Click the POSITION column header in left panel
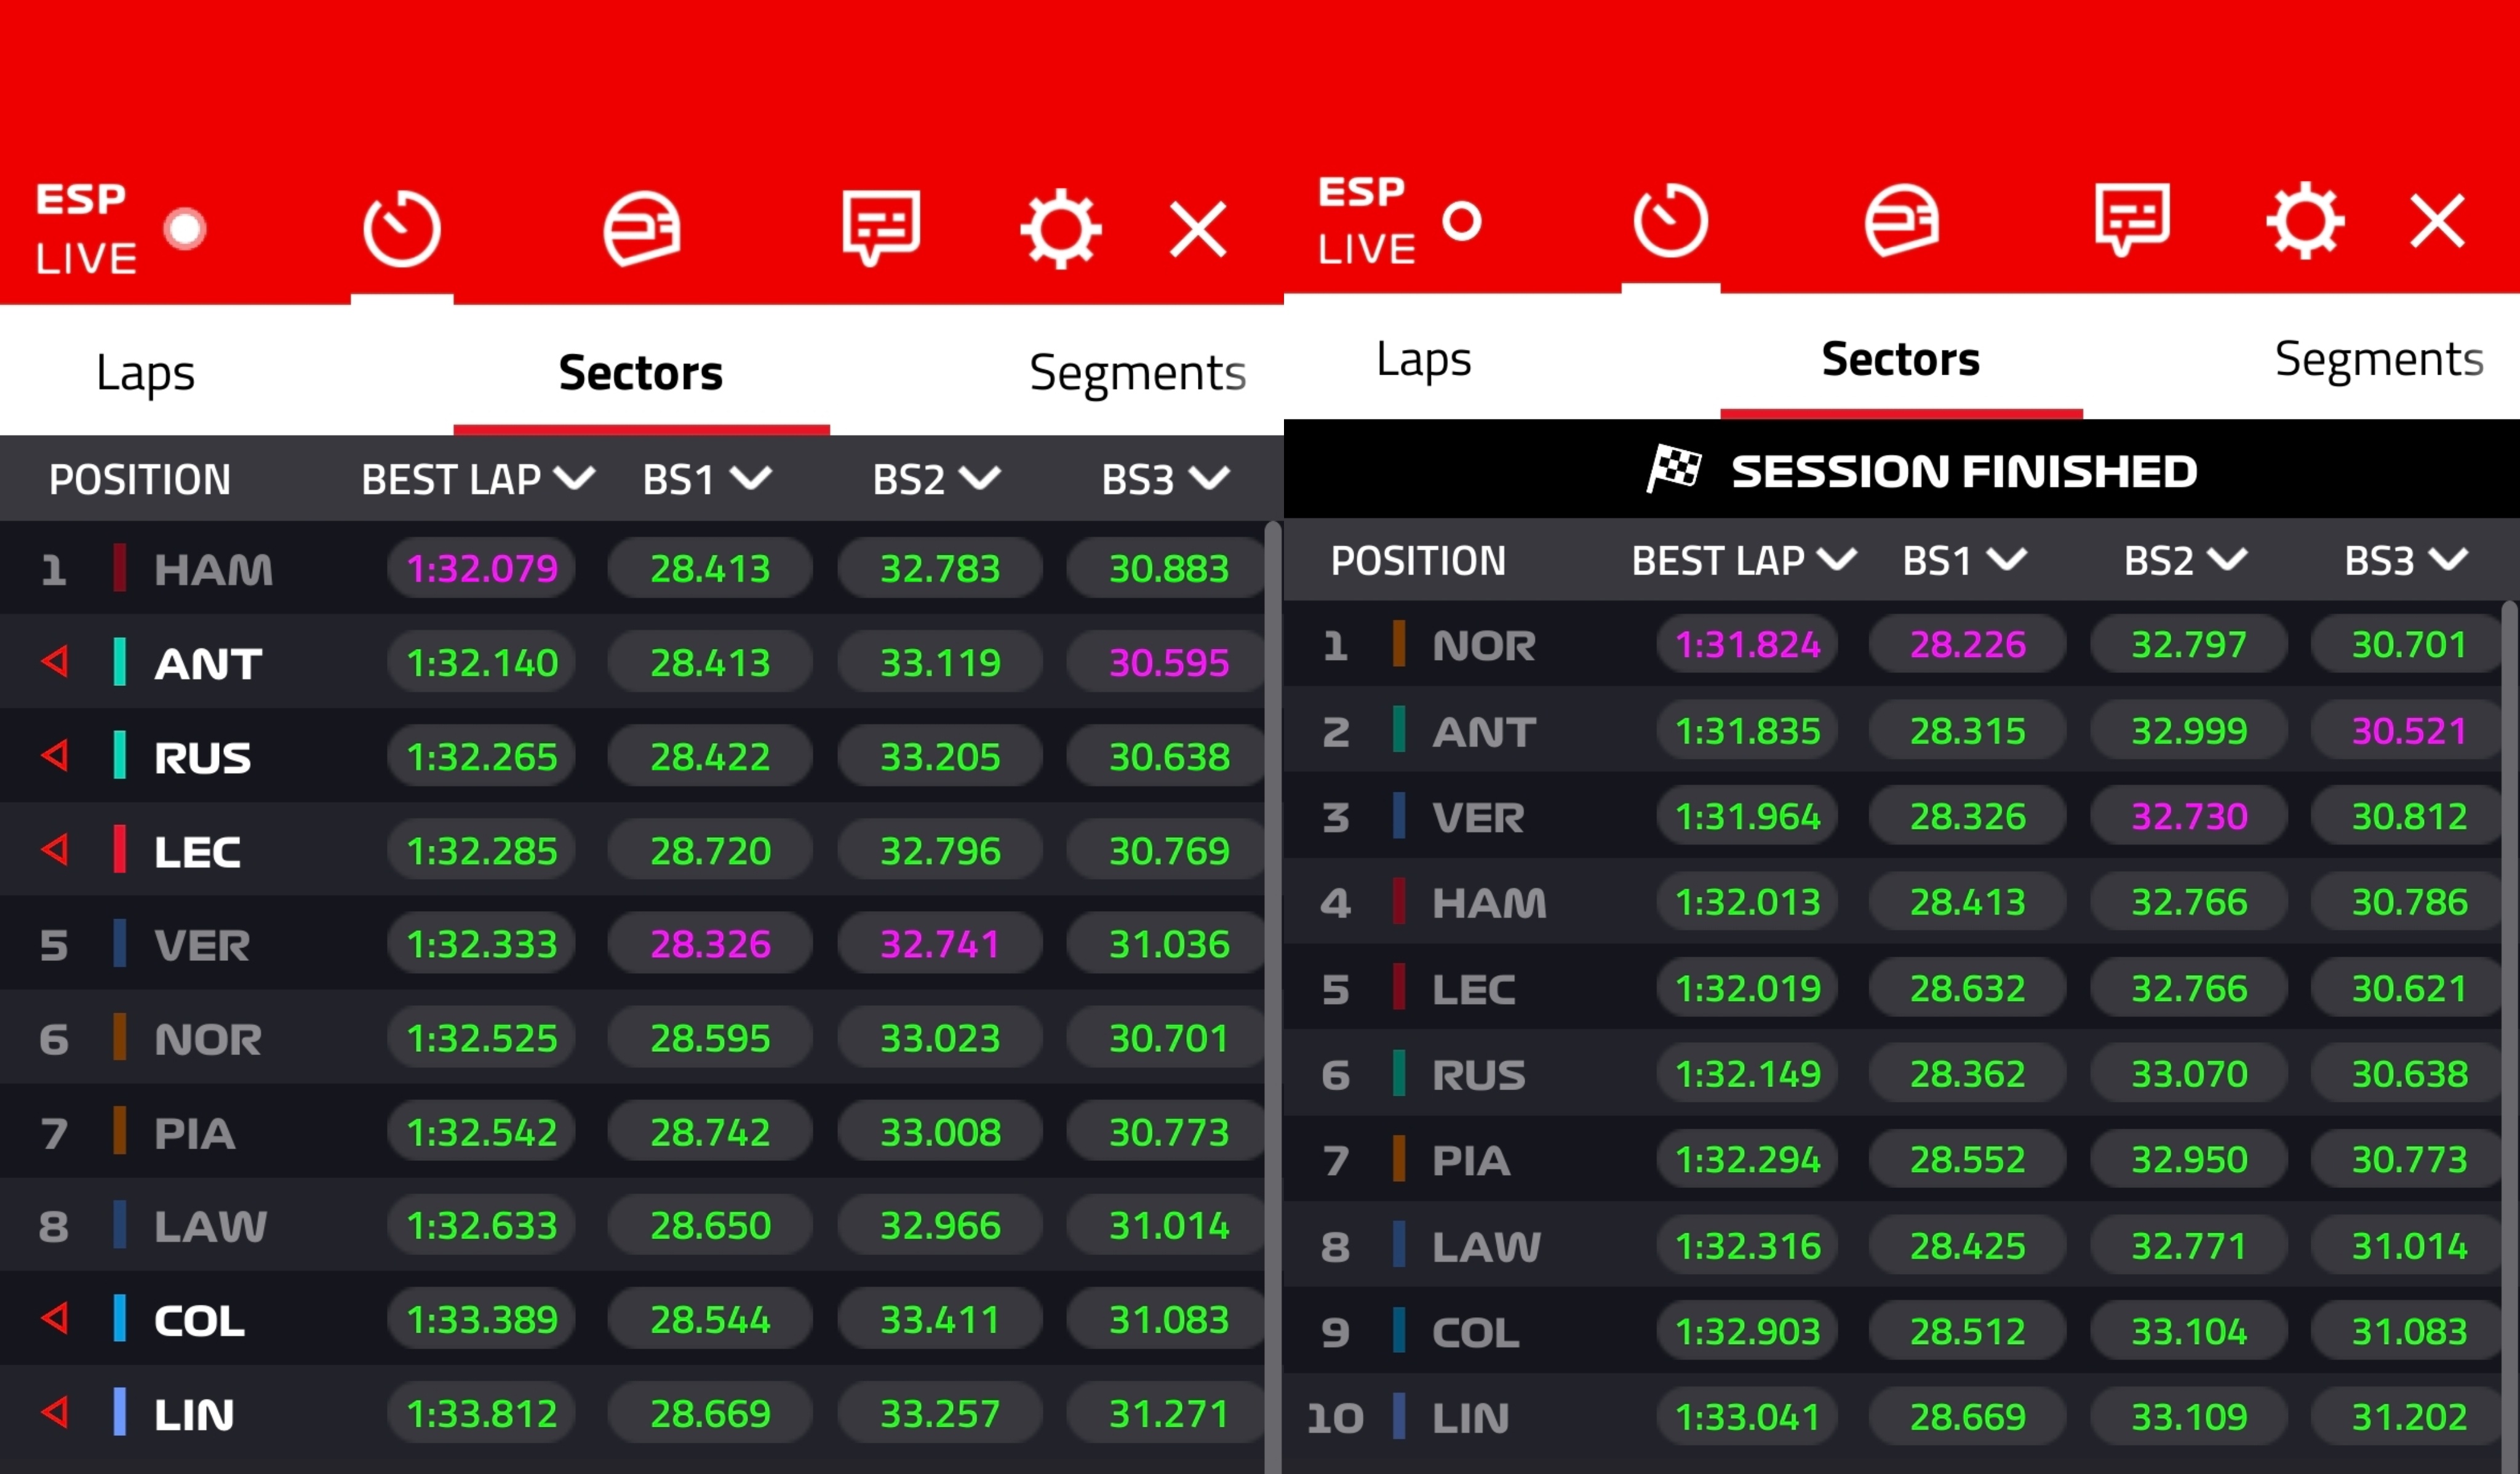The height and width of the screenshot is (1474, 2520). 140,480
